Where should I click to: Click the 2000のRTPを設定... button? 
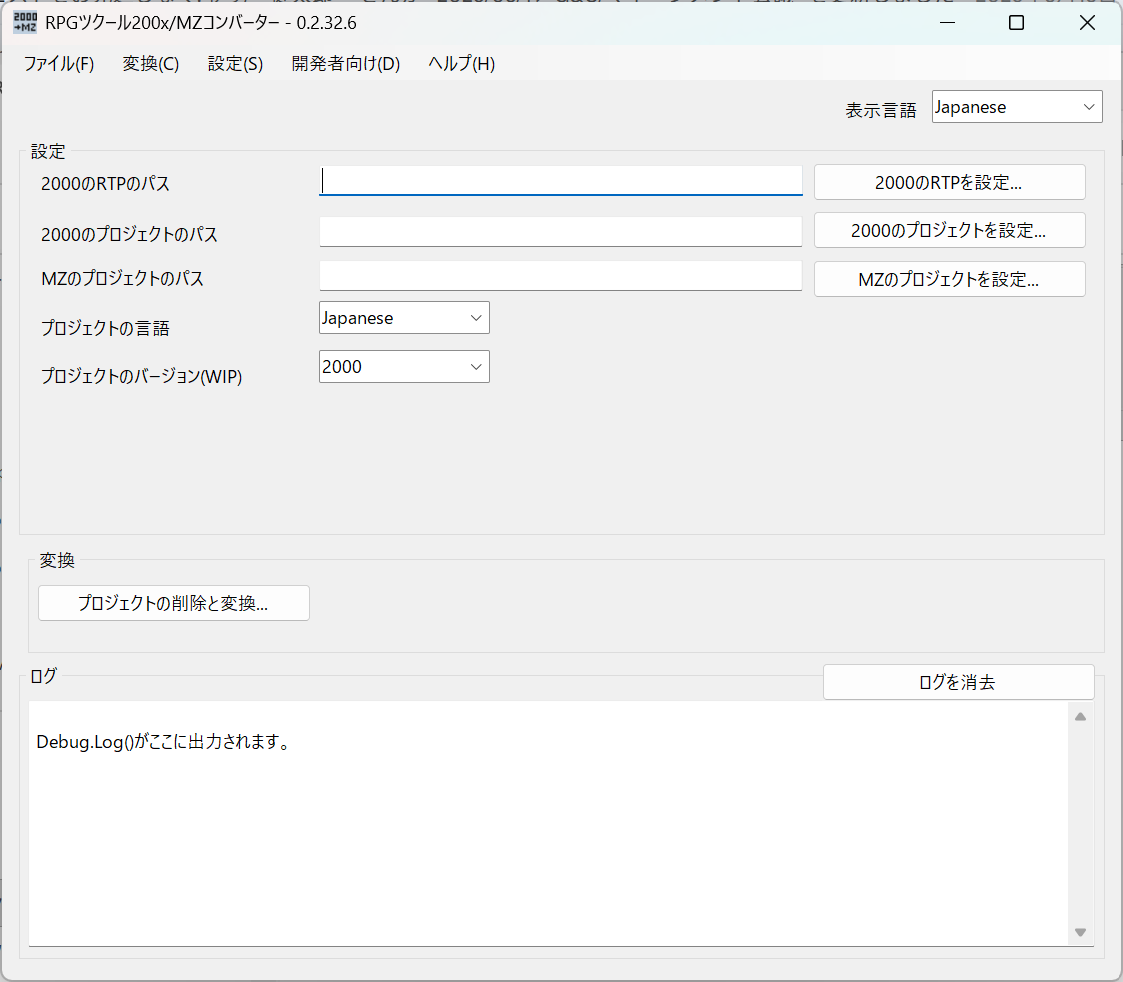coord(949,182)
